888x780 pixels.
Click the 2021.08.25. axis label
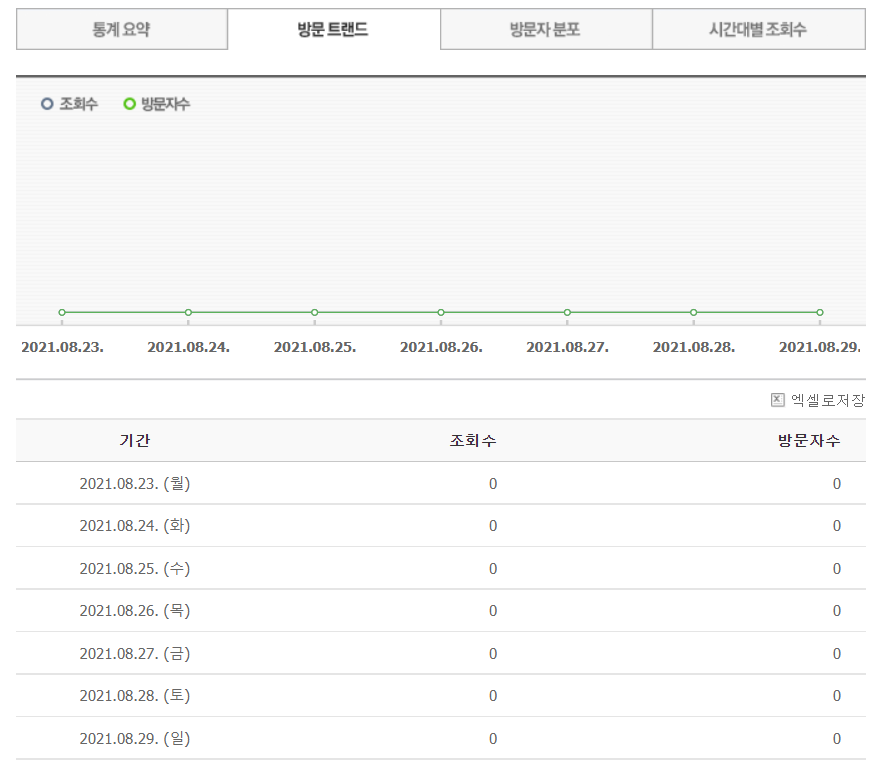click(x=315, y=347)
